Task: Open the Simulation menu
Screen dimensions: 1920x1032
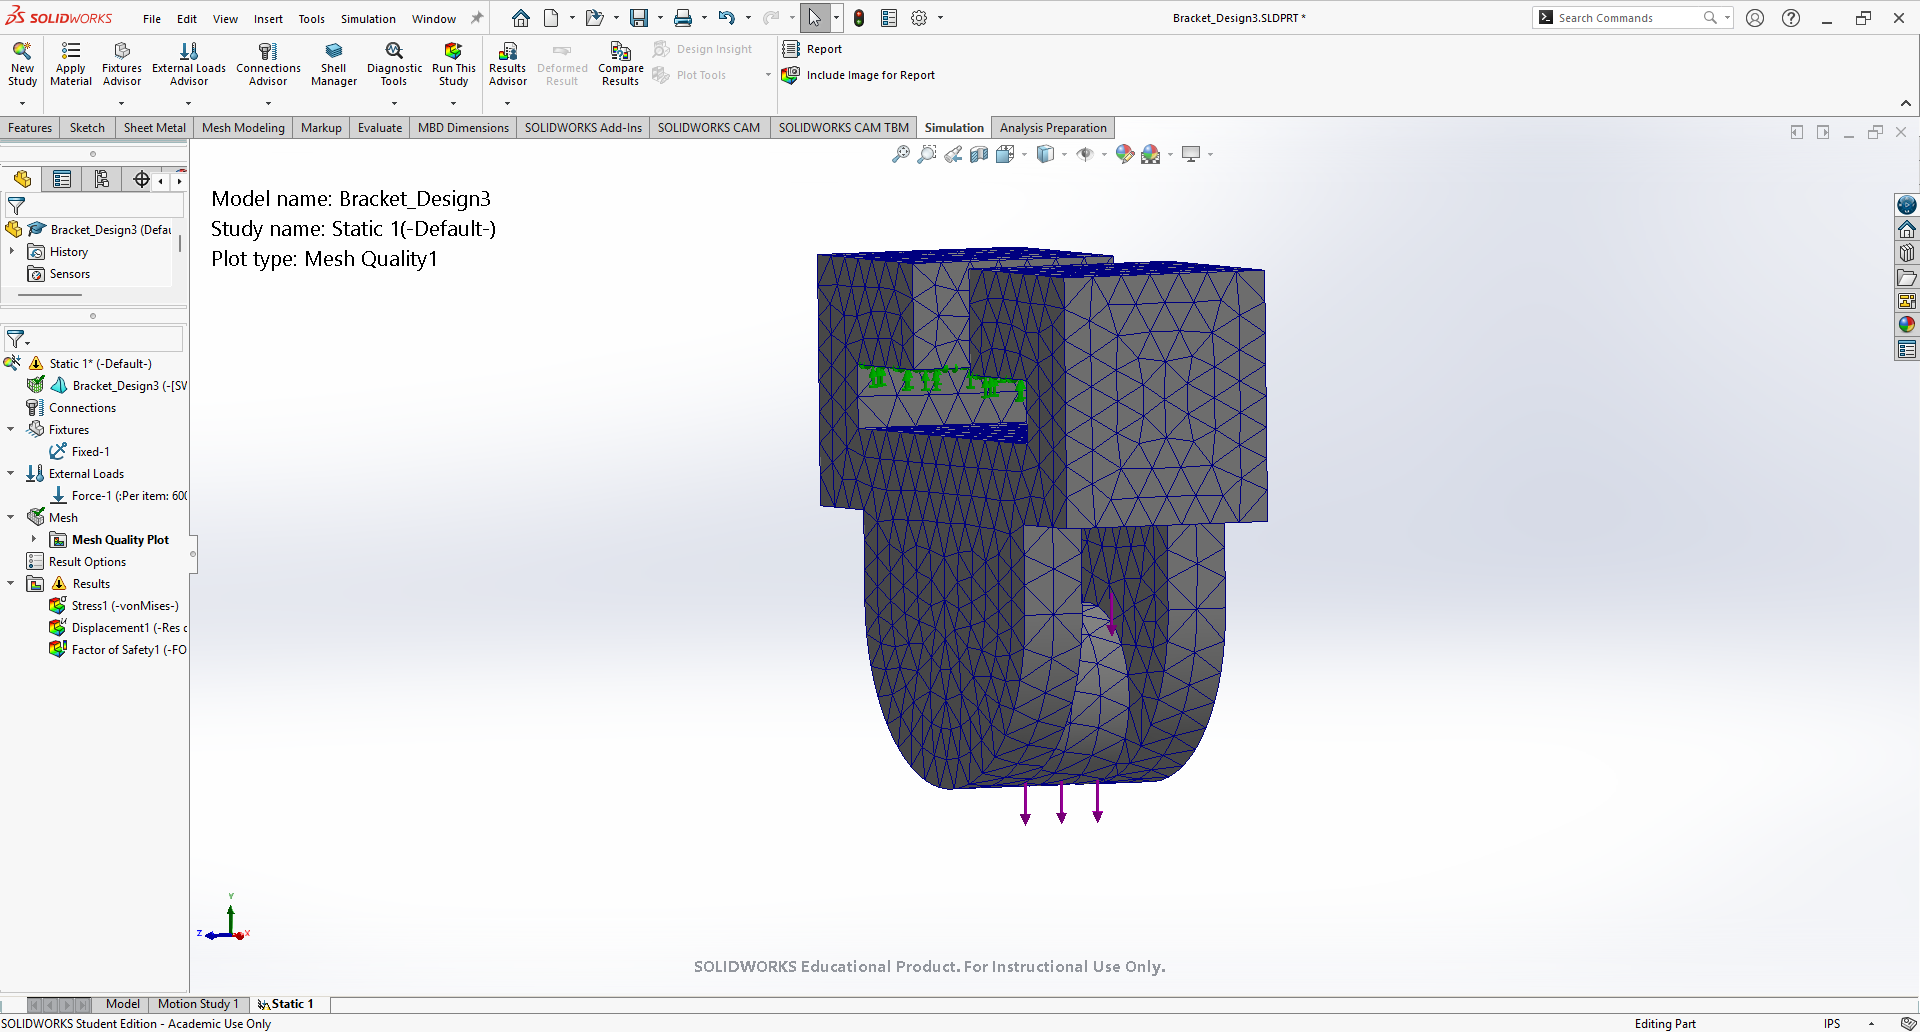Action: [368, 19]
